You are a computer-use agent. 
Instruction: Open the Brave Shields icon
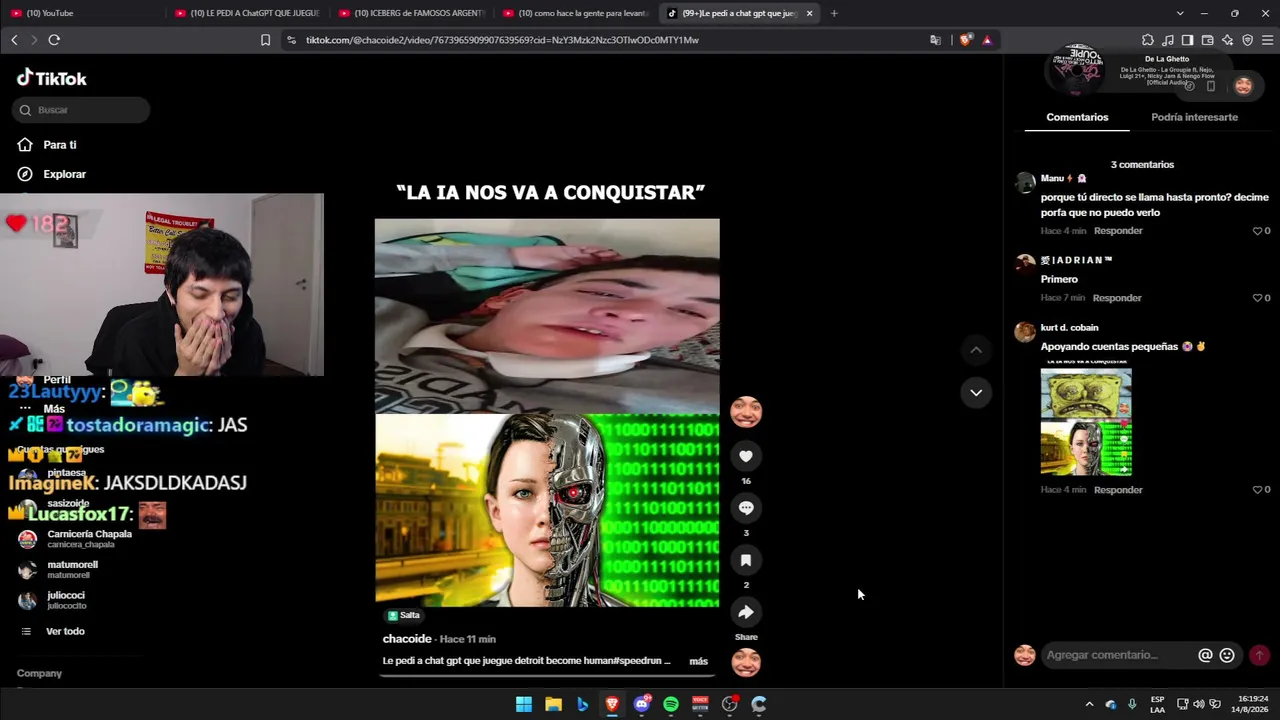pyautogui.click(x=965, y=40)
